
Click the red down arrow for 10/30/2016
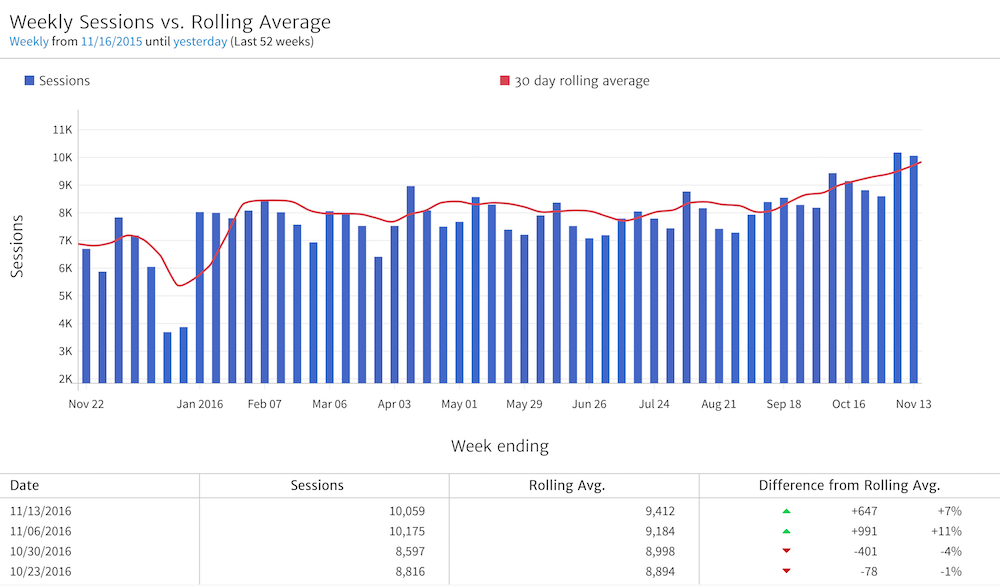(786, 551)
